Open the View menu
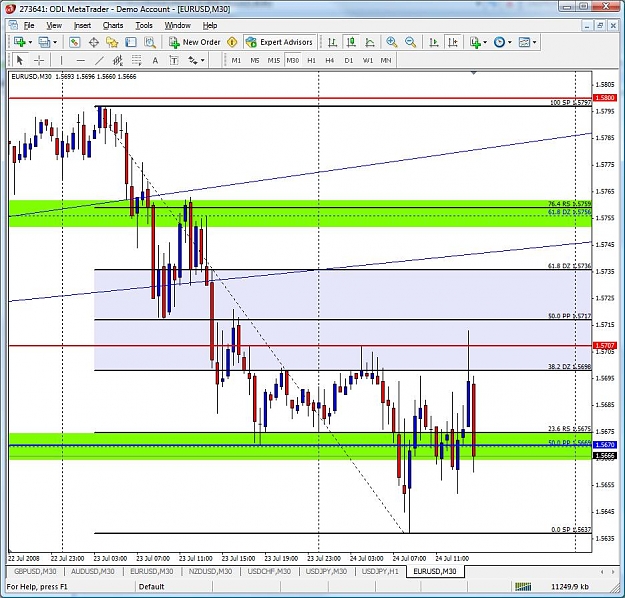 pos(54,26)
